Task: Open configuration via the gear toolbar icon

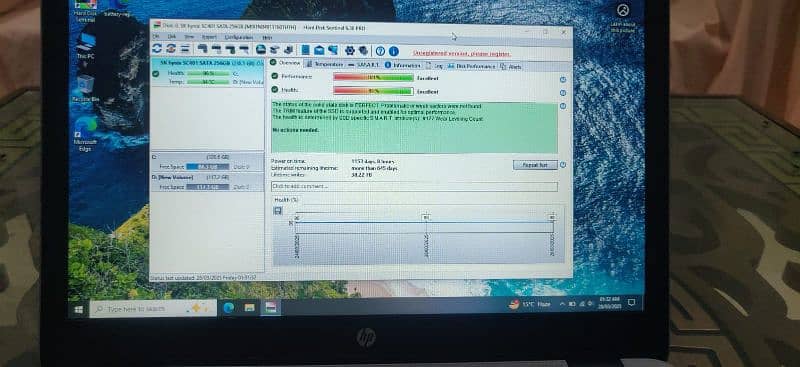Action: click(350, 51)
